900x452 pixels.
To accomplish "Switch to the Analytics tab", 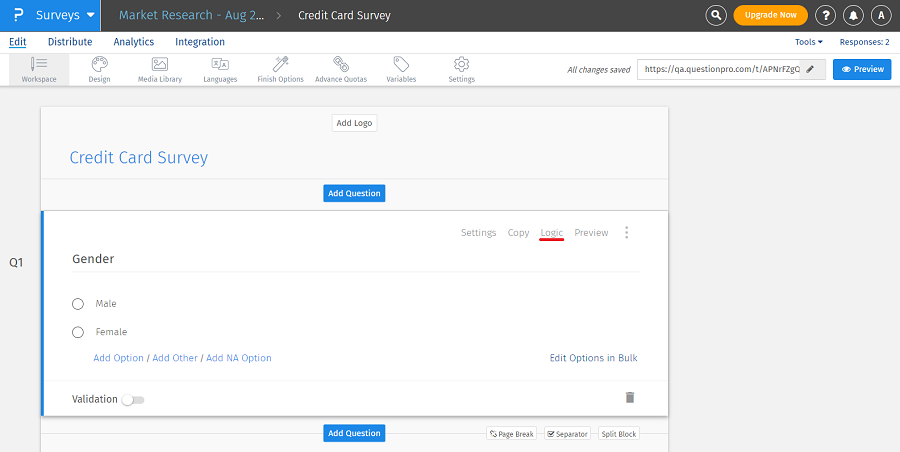I will [134, 42].
